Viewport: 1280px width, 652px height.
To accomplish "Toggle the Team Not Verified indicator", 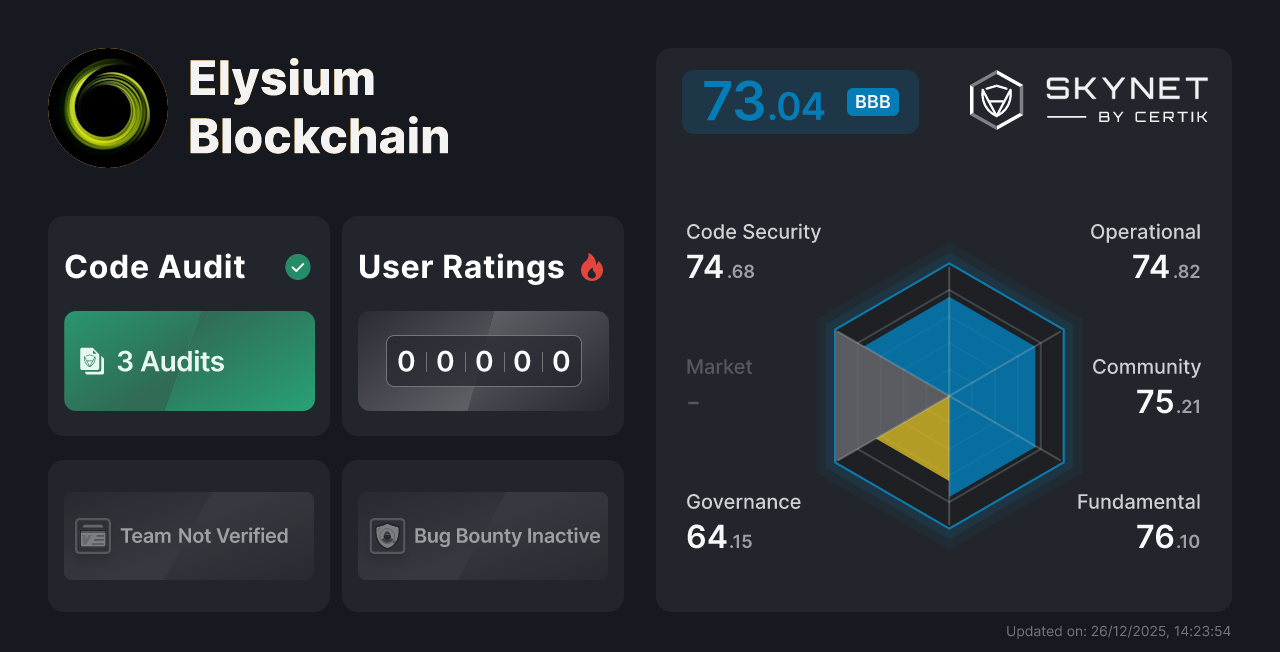I will (x=188, y=536).
